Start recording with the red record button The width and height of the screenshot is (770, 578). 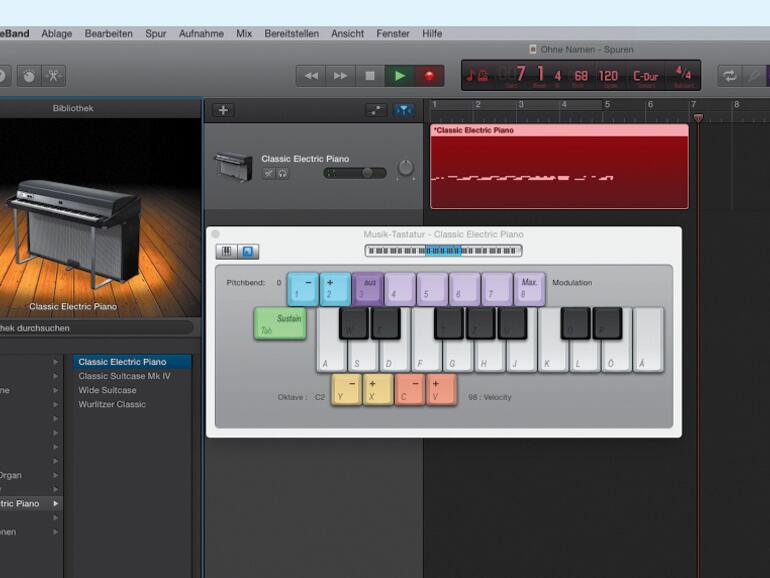tap(429, 76)
